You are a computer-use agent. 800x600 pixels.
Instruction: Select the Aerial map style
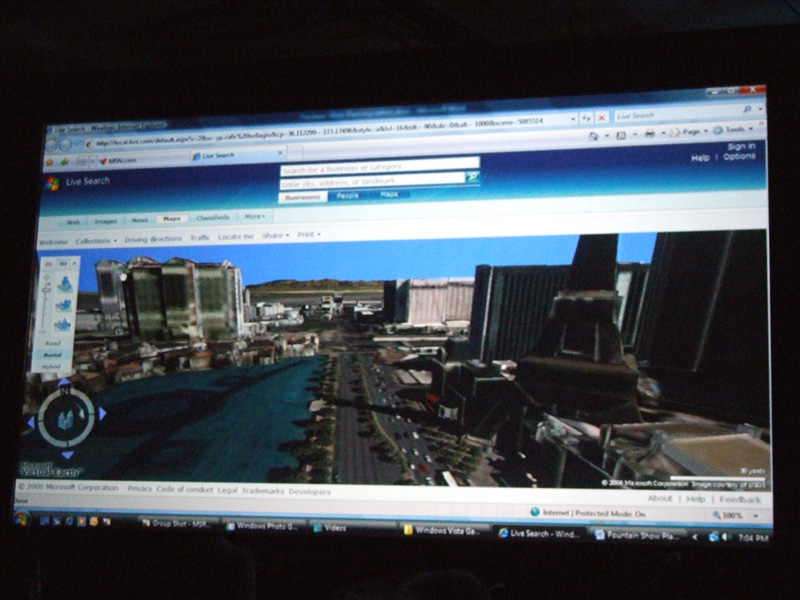[x=52, y=355]
